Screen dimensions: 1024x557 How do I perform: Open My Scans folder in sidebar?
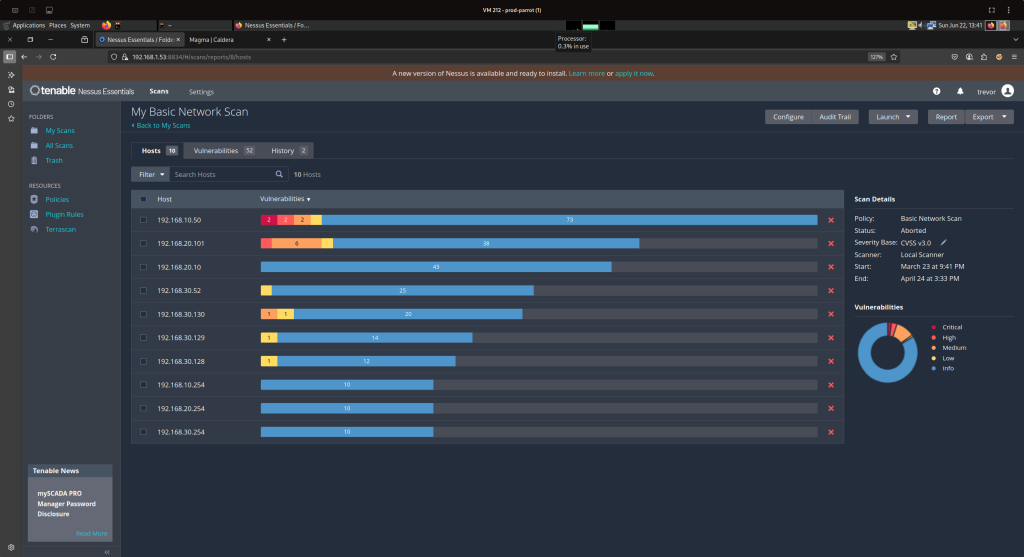[59, 131]
